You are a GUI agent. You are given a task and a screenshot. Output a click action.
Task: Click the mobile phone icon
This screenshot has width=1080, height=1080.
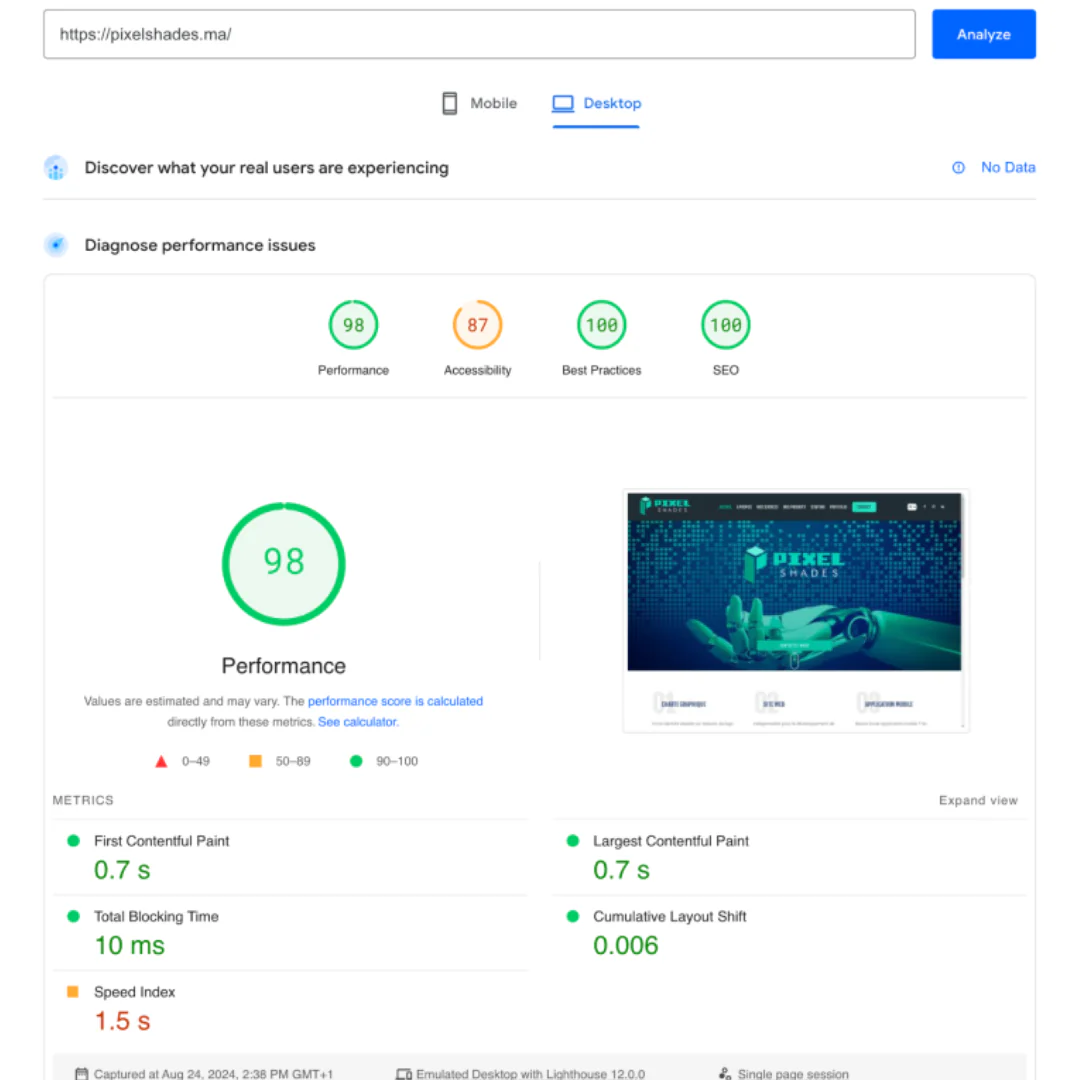pos(450,103)
